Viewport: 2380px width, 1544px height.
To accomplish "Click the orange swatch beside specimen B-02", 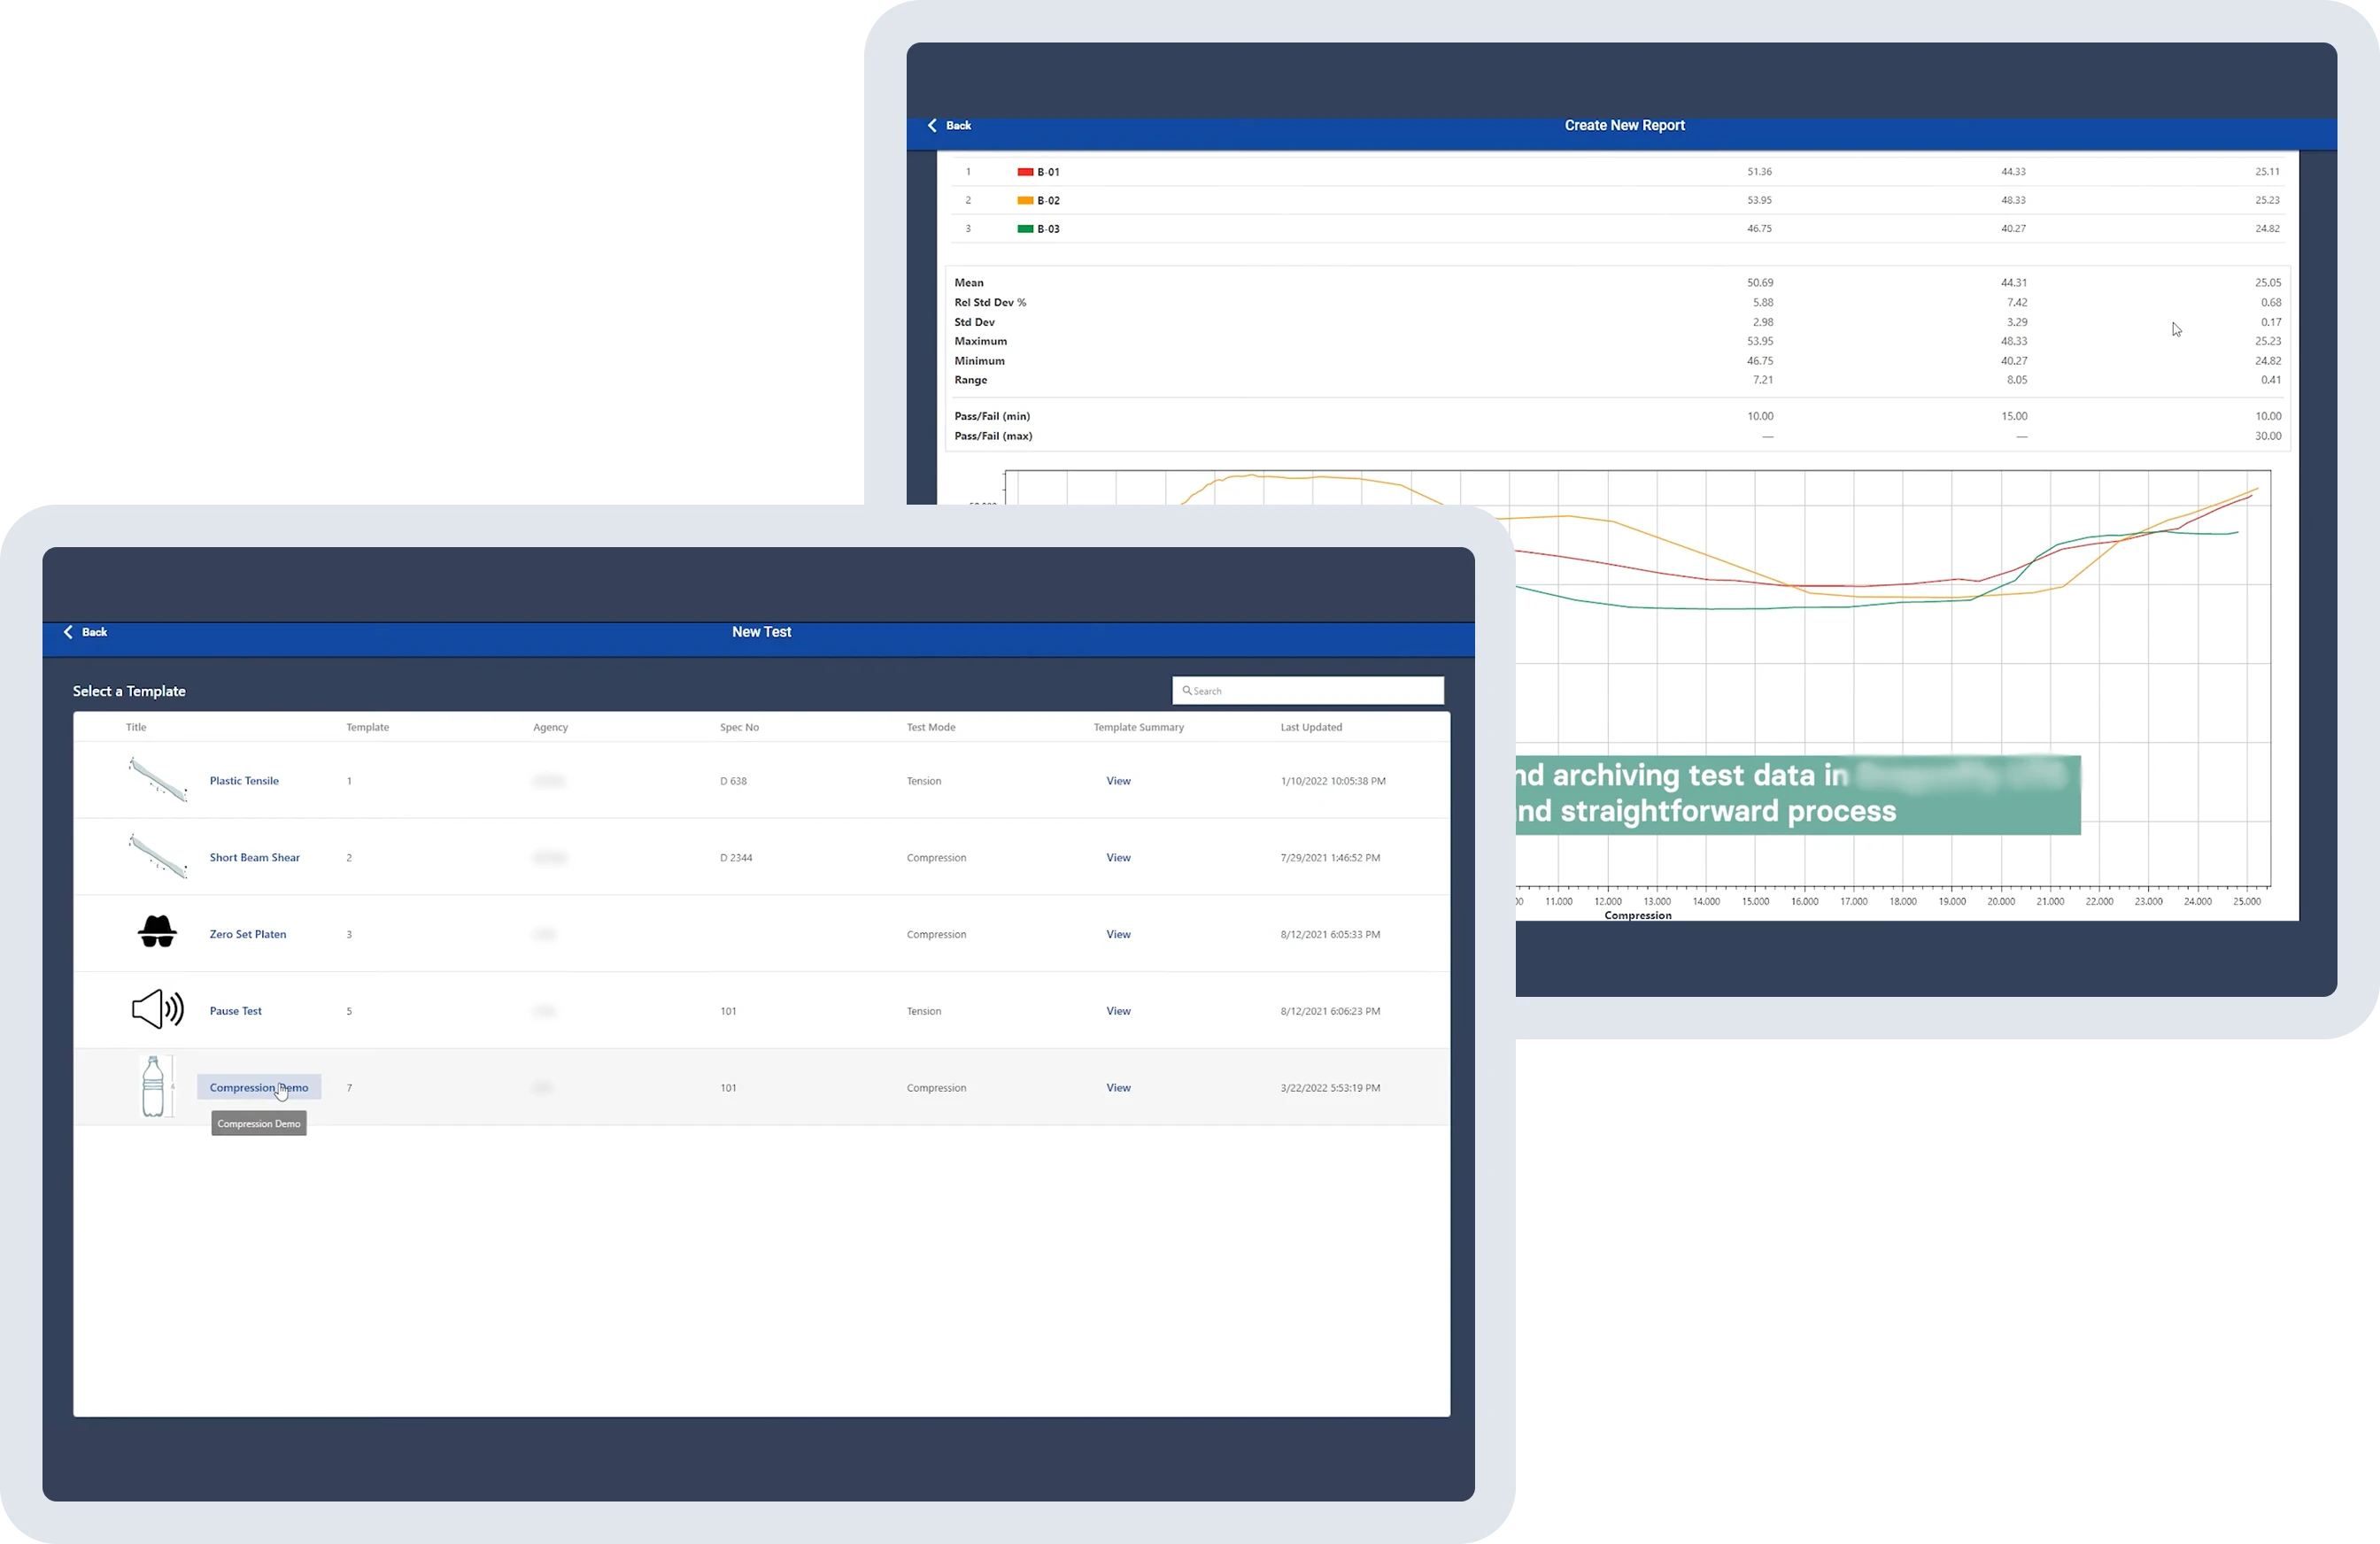I will pyautogui.click(x=1024, y=200).
